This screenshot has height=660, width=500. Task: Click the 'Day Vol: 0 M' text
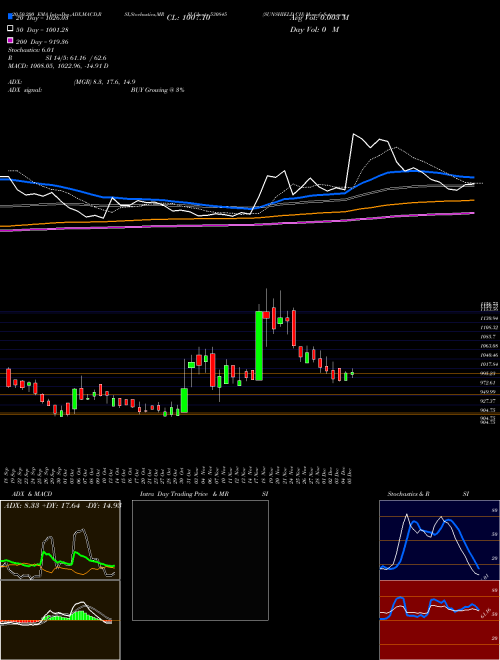pyautogui.click(x=314, y=29)
